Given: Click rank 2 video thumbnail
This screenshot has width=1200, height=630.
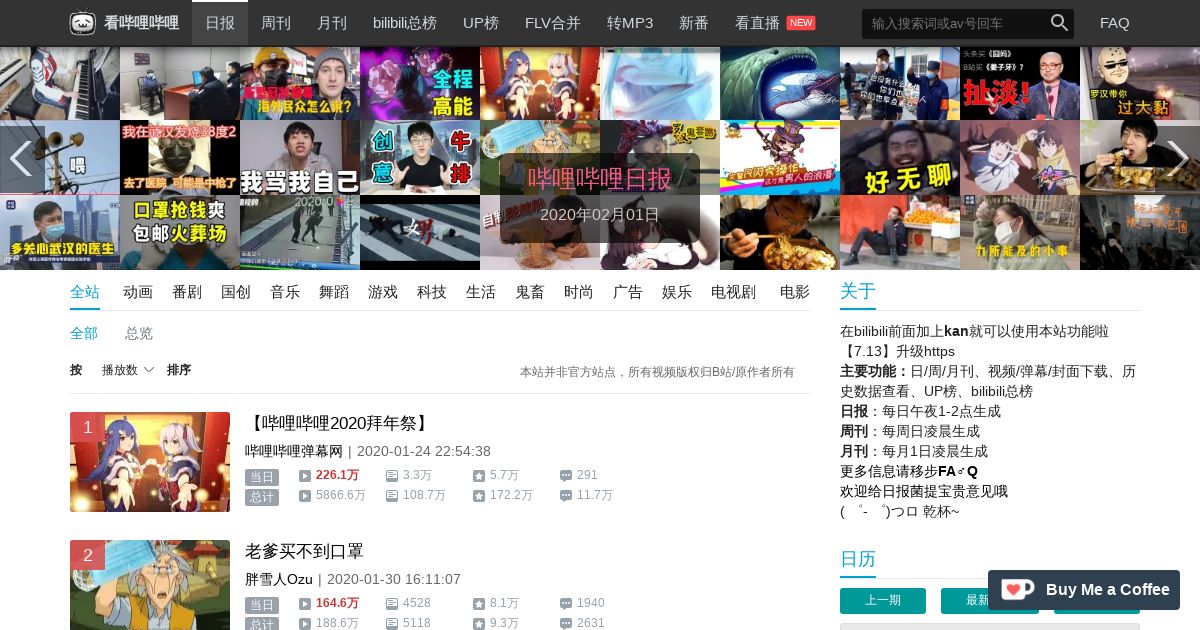Looking at the screenshot, I should (150, 585).
